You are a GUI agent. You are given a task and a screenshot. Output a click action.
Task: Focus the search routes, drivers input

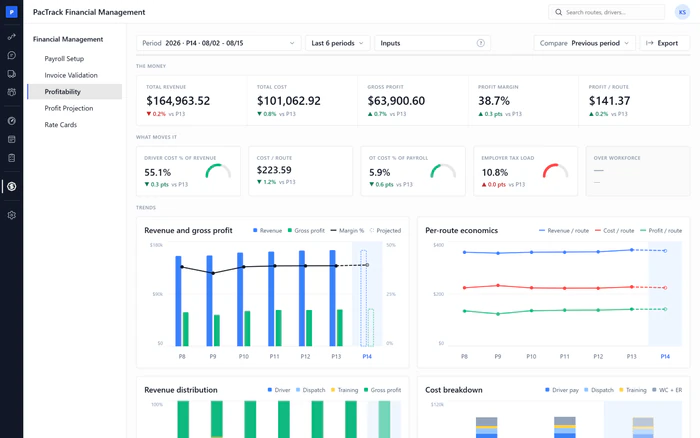[x=606, y=12]
